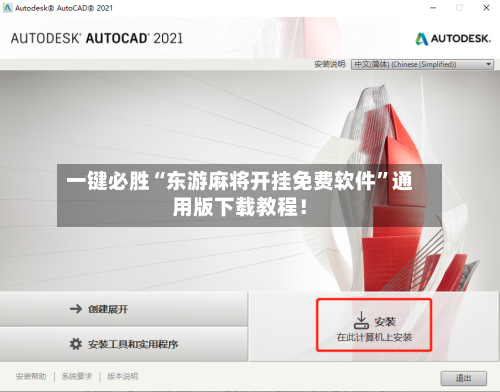
Task: Open the 安装帮助 link
Action: click(31, 377)
